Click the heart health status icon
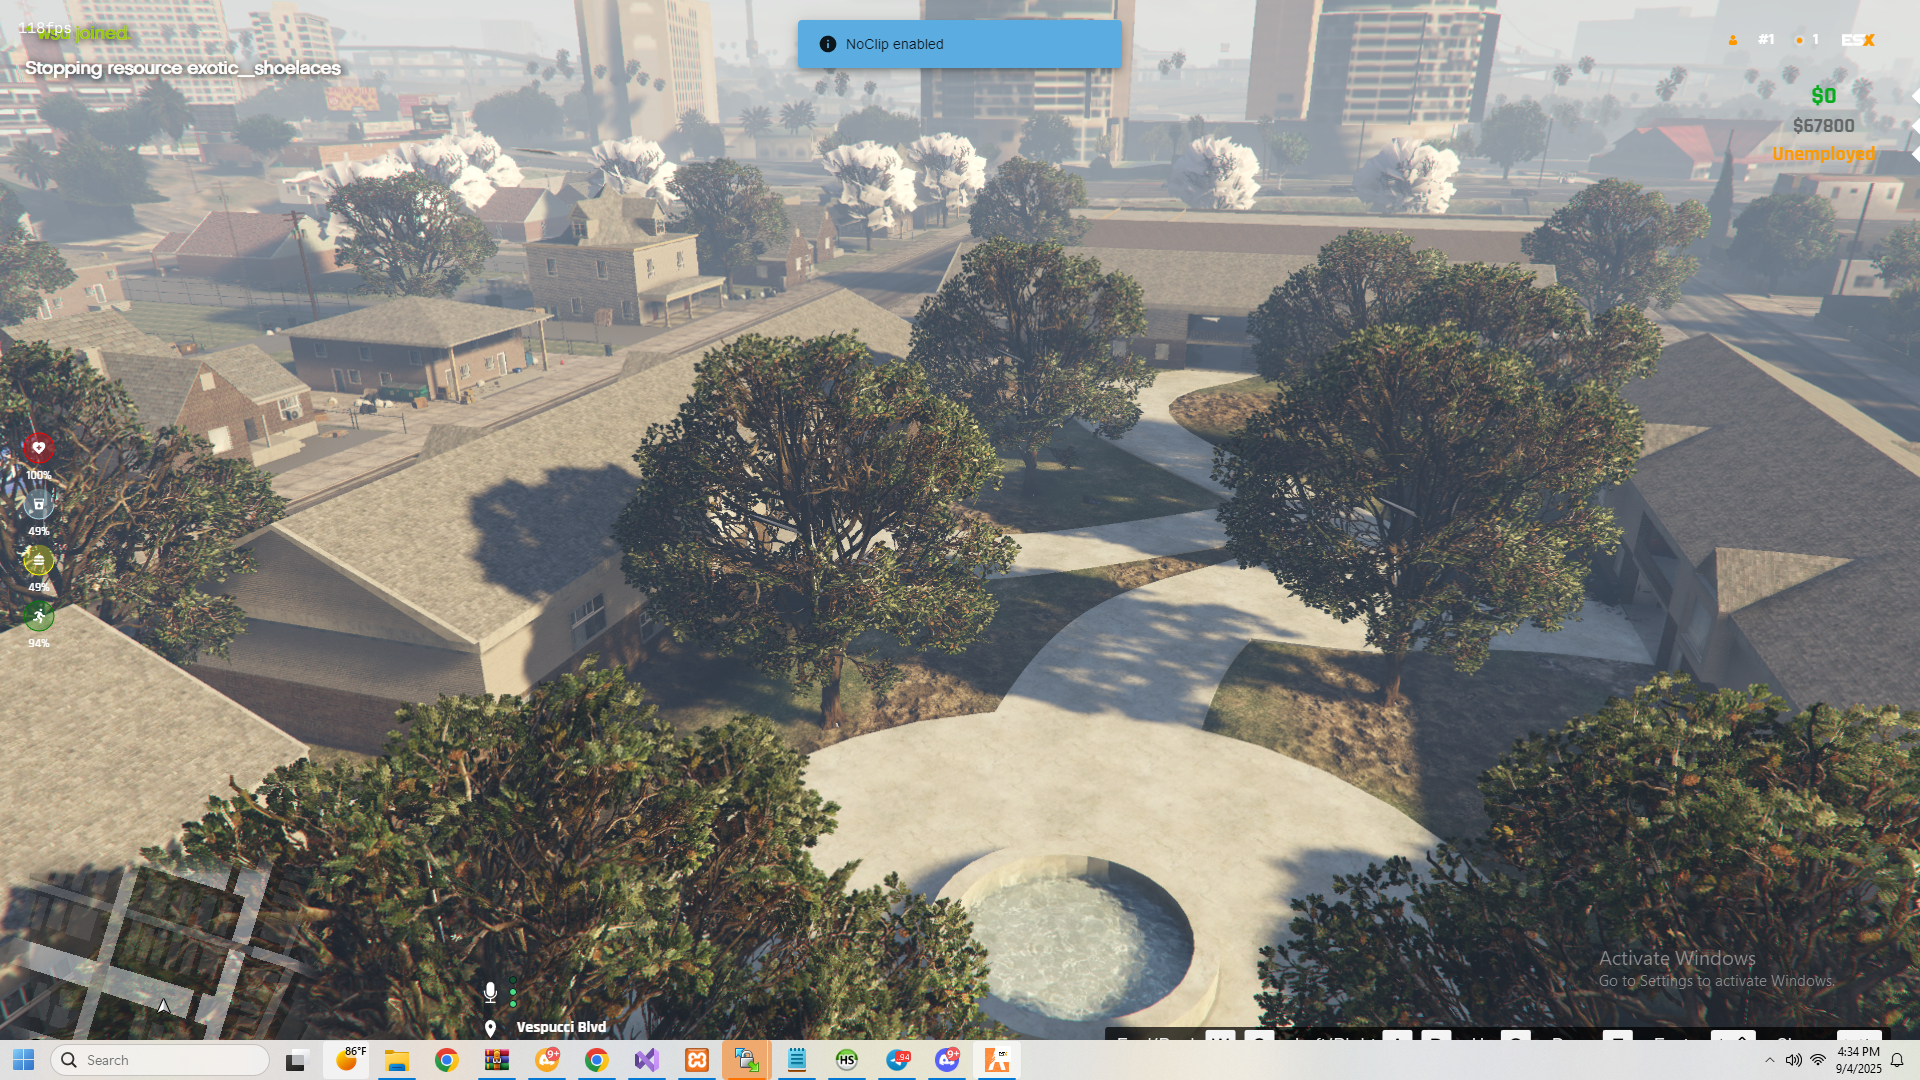This screenshot has height=1080, width=1920. [x=38, y=448]
